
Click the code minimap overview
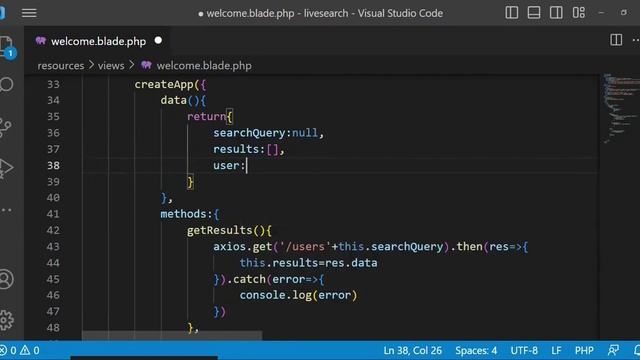[x=621, y=108]
